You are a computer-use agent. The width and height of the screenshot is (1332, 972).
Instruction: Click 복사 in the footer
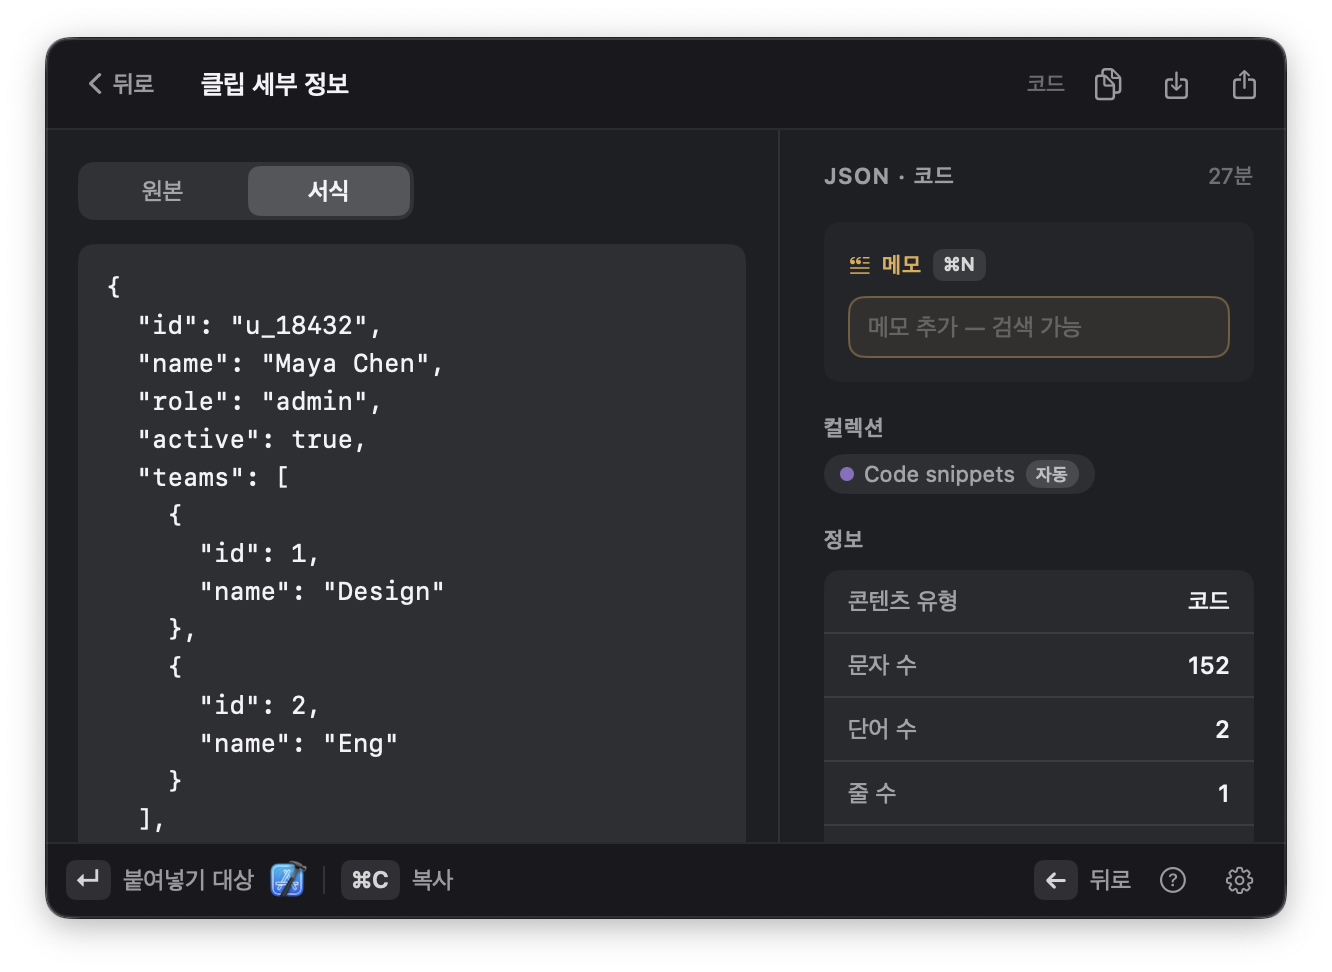433,880
